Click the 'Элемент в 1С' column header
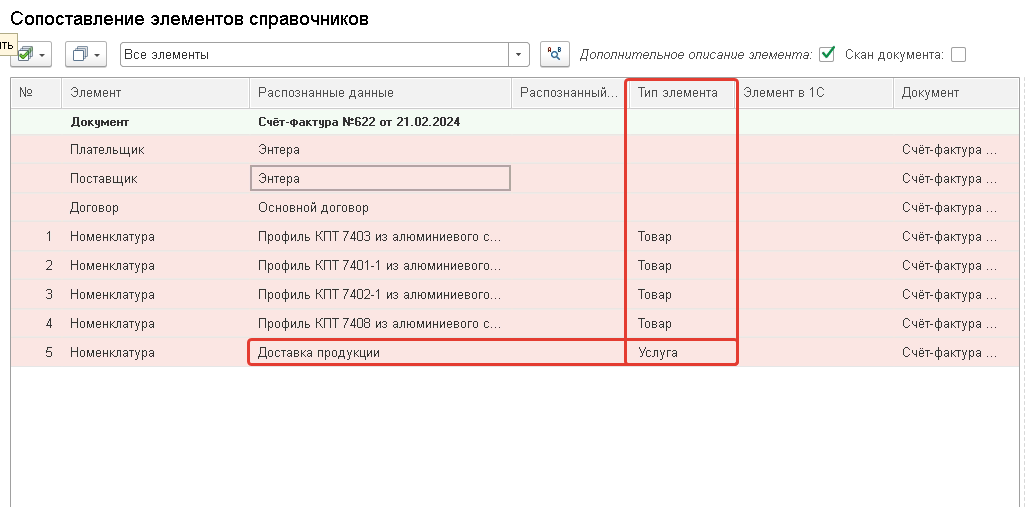The width and height of the screenshot is (1025, 507). click(x=814, y=93)
